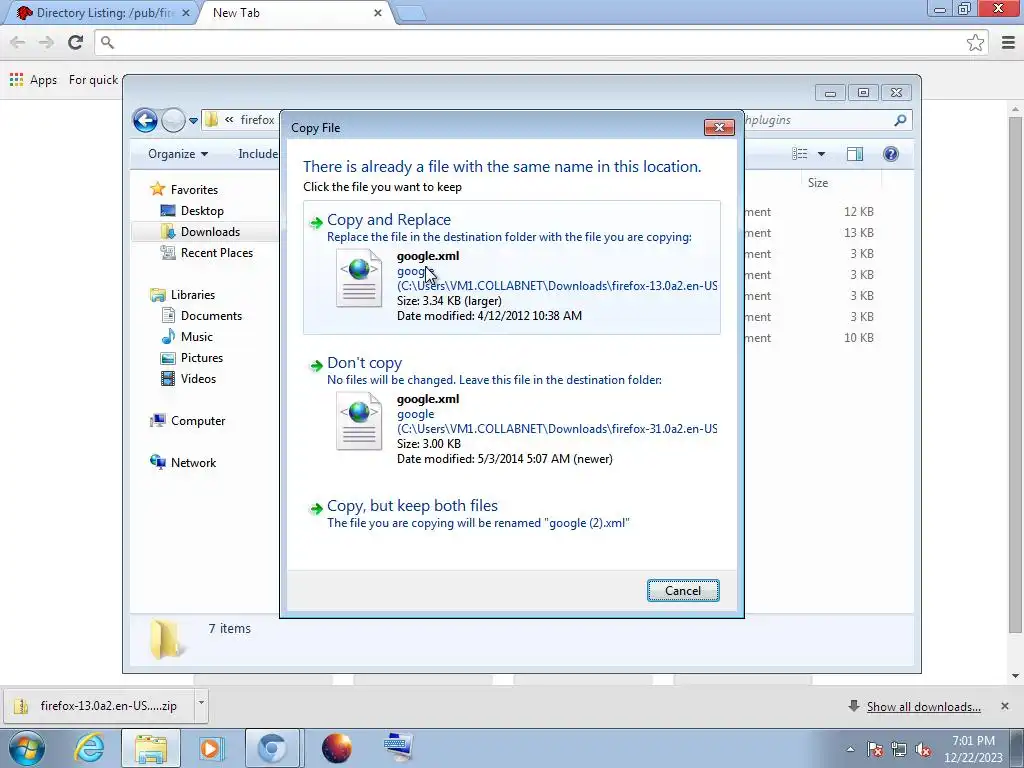Open network status tray icon
The image size is (1024, 768).
pos(899,749)
